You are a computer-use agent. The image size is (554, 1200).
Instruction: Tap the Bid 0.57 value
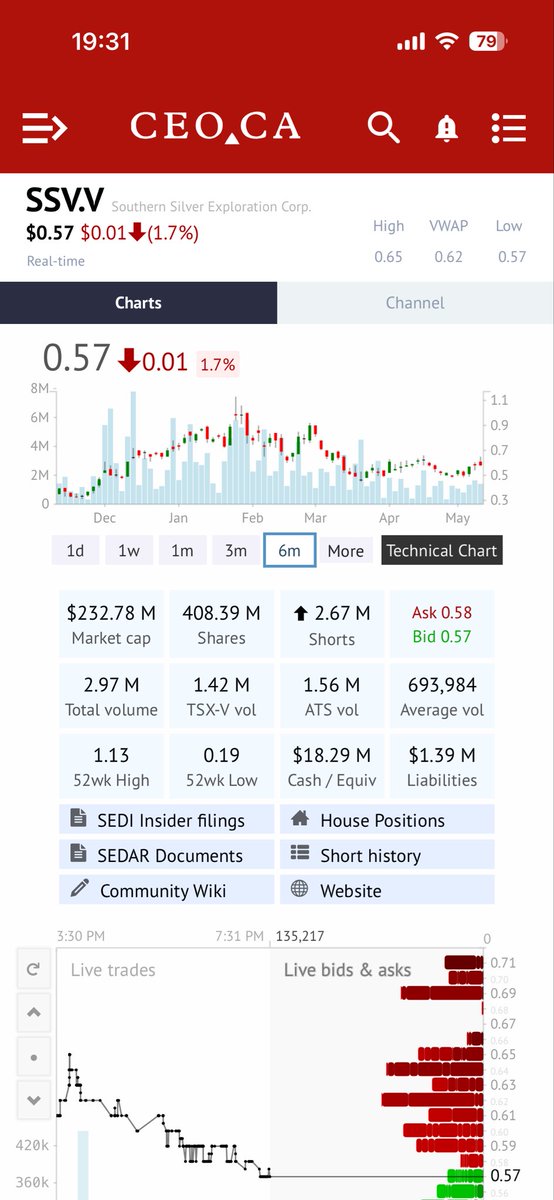442,636
